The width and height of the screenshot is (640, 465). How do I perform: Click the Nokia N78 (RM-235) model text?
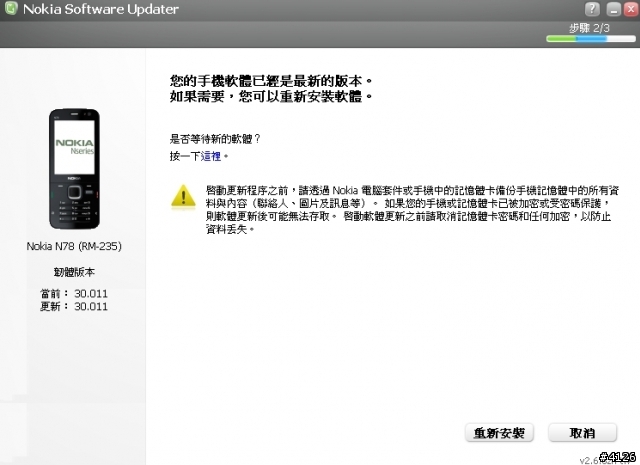[74, 246]
